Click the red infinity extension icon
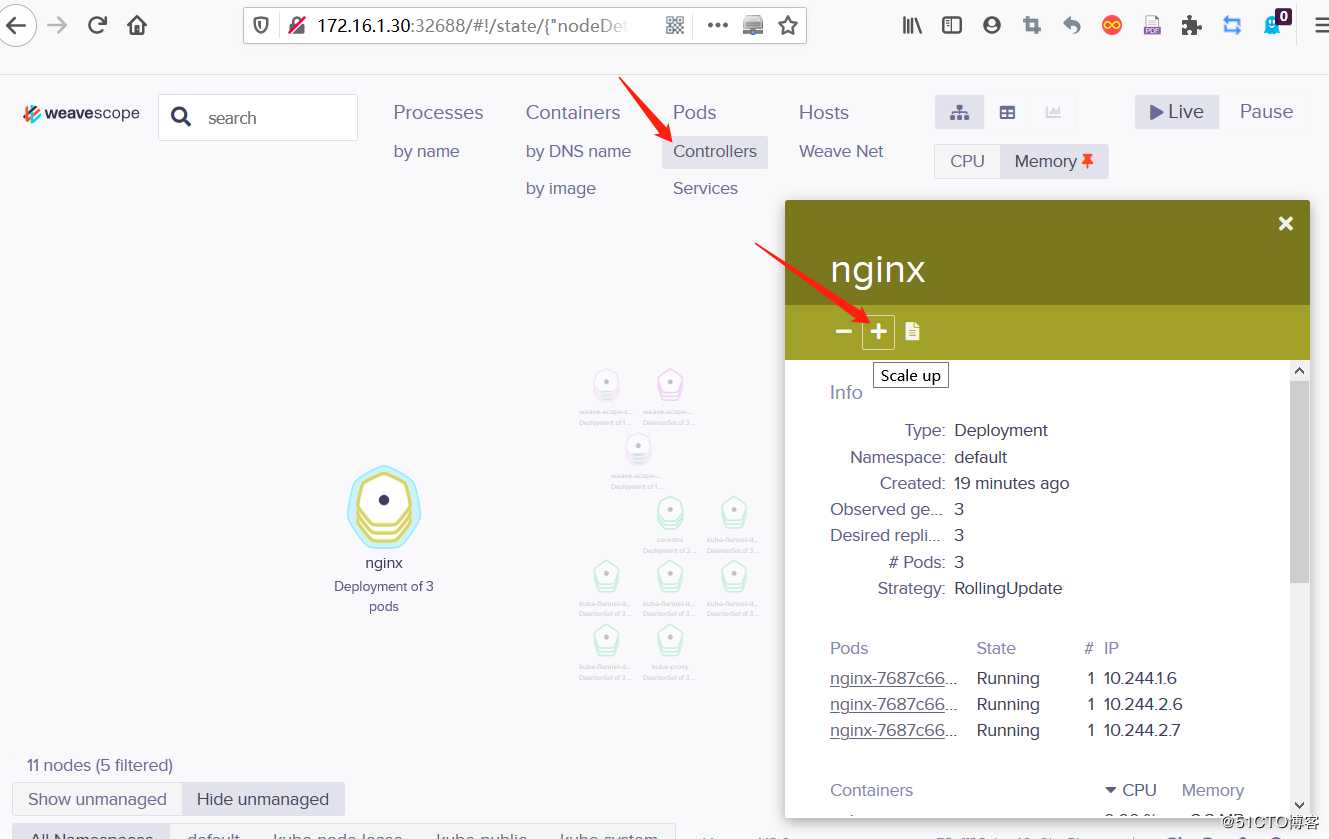The width and height of the screenshot is (1329, 839). click(x=1112, y=26)
